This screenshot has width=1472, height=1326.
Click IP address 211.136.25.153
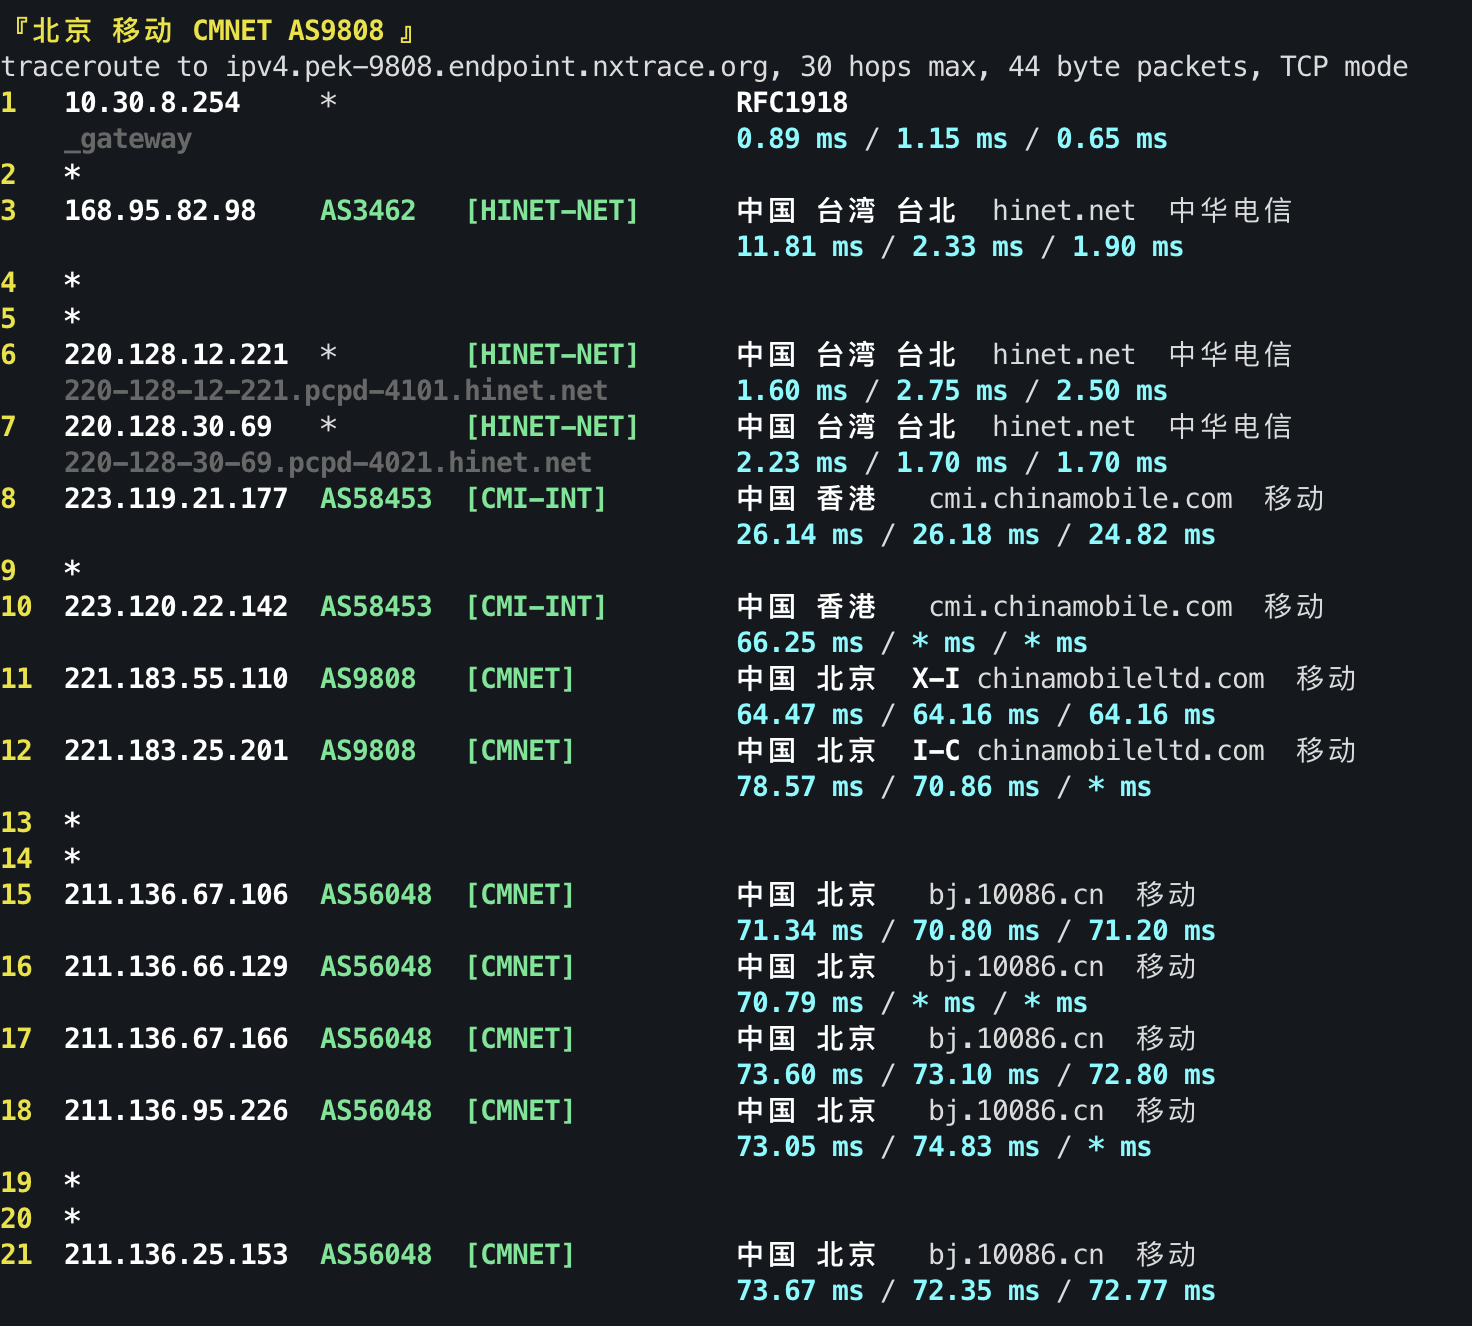coord(176,1255)
